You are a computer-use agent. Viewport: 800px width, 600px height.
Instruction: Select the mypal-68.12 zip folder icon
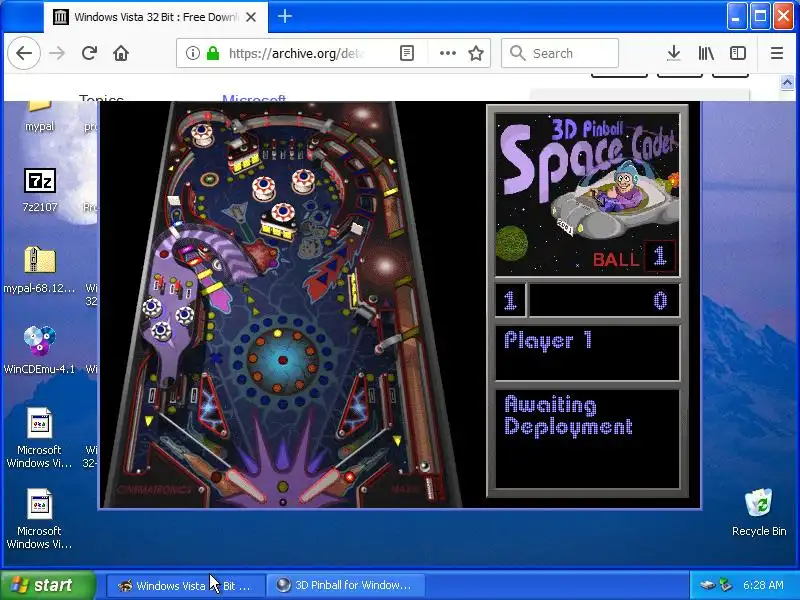[x=39, y=270]
